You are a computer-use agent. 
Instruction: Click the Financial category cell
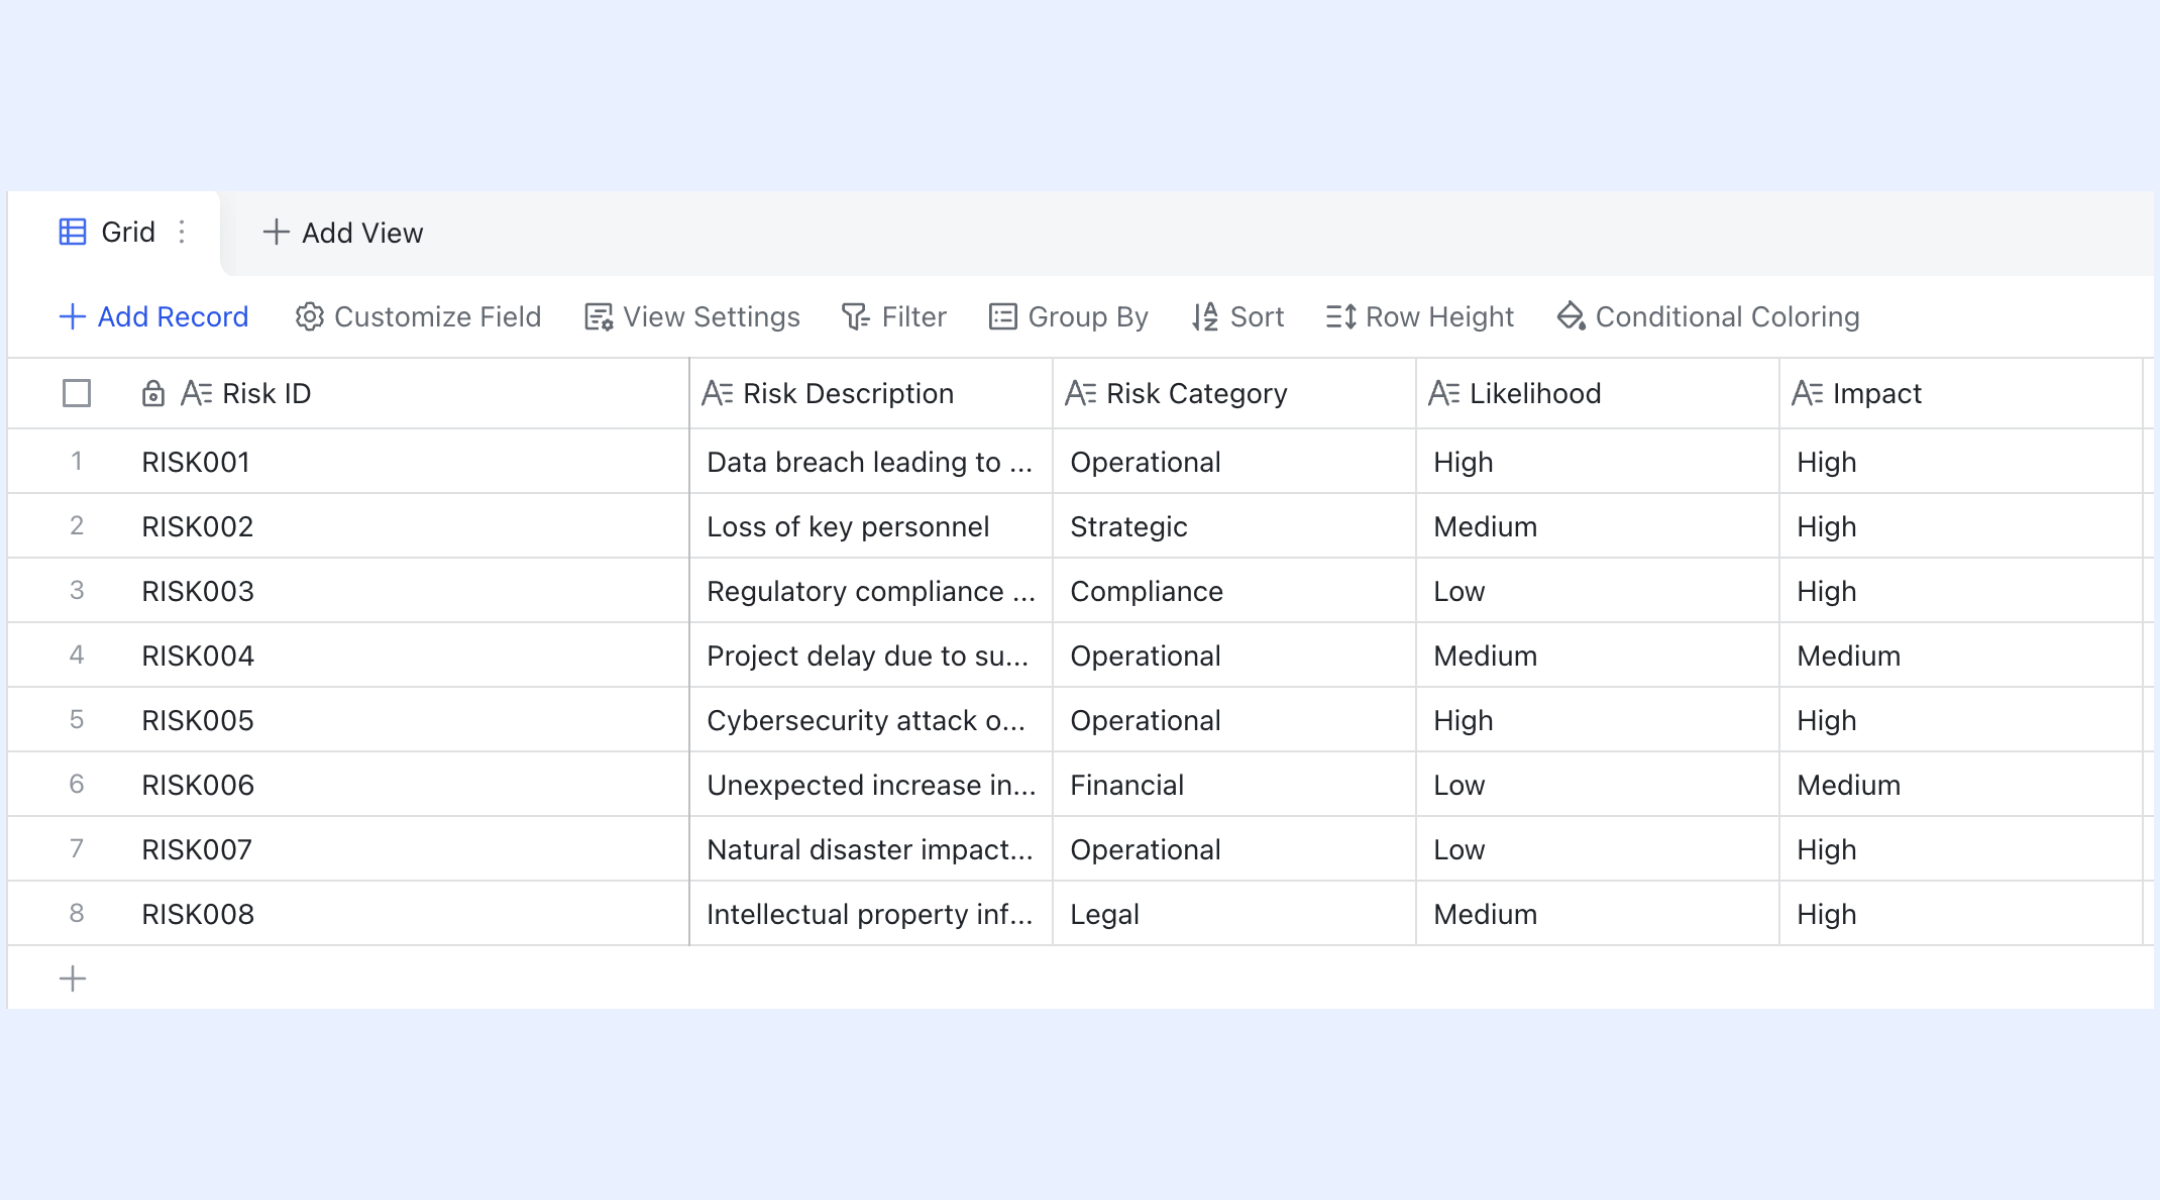(1234, 785)
